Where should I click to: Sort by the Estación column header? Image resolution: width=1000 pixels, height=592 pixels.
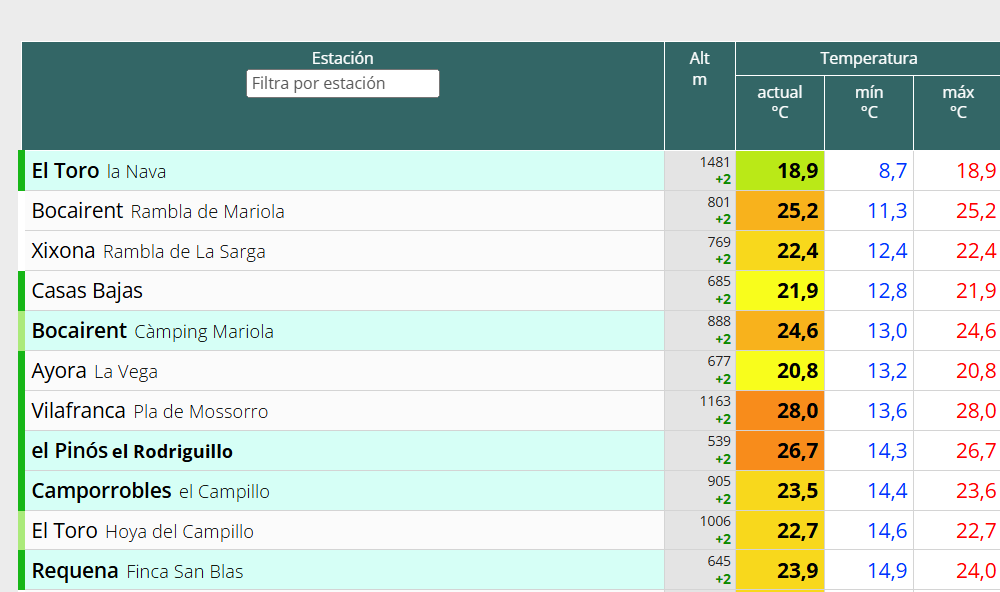point(342,58)
